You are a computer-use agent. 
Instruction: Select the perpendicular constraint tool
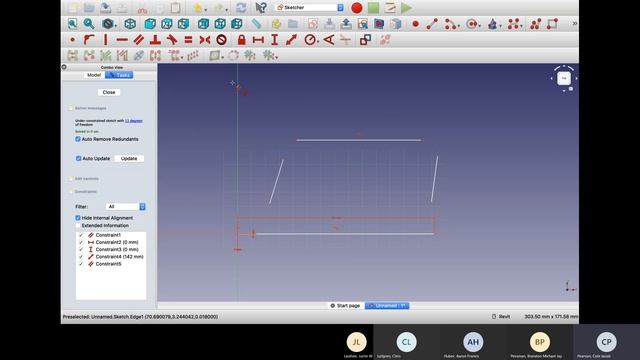pyautogui.click(x=155, y=40)
